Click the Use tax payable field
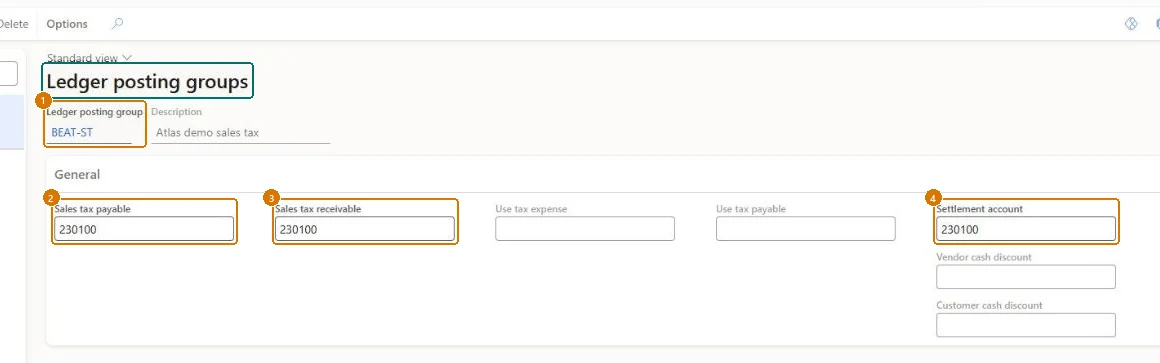Viewport: 1160px width, 363px height. (x=806, y=228)
